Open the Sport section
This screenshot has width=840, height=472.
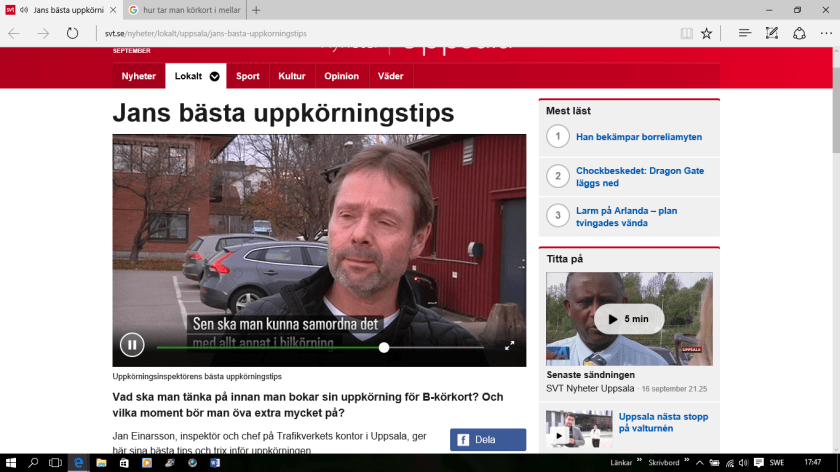pos(248,76)
